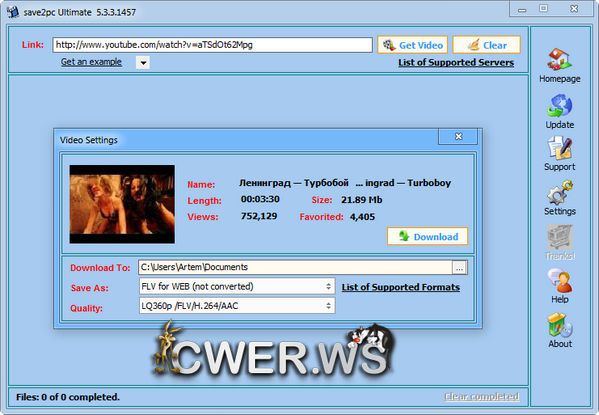Open the Support icon
Screen dimensions: 599x415
click(559, 148)
